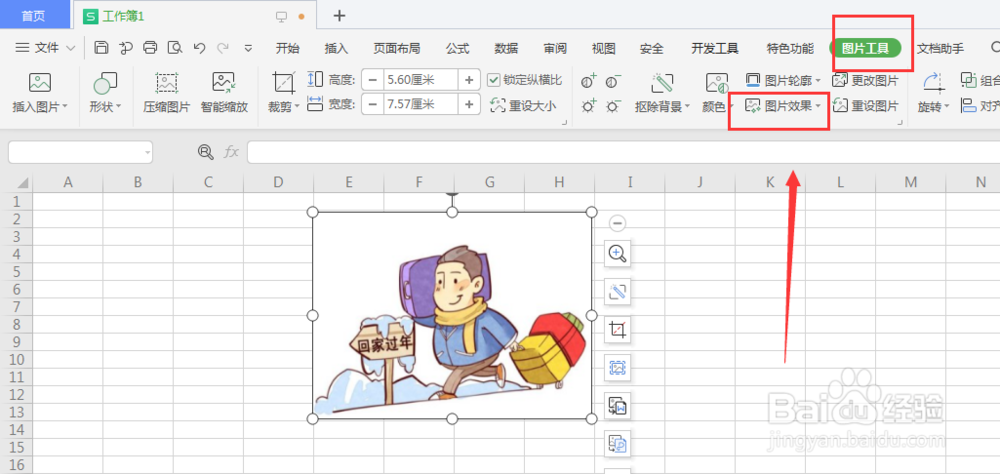Open the File (文件) menu

(x=45, y=48)
